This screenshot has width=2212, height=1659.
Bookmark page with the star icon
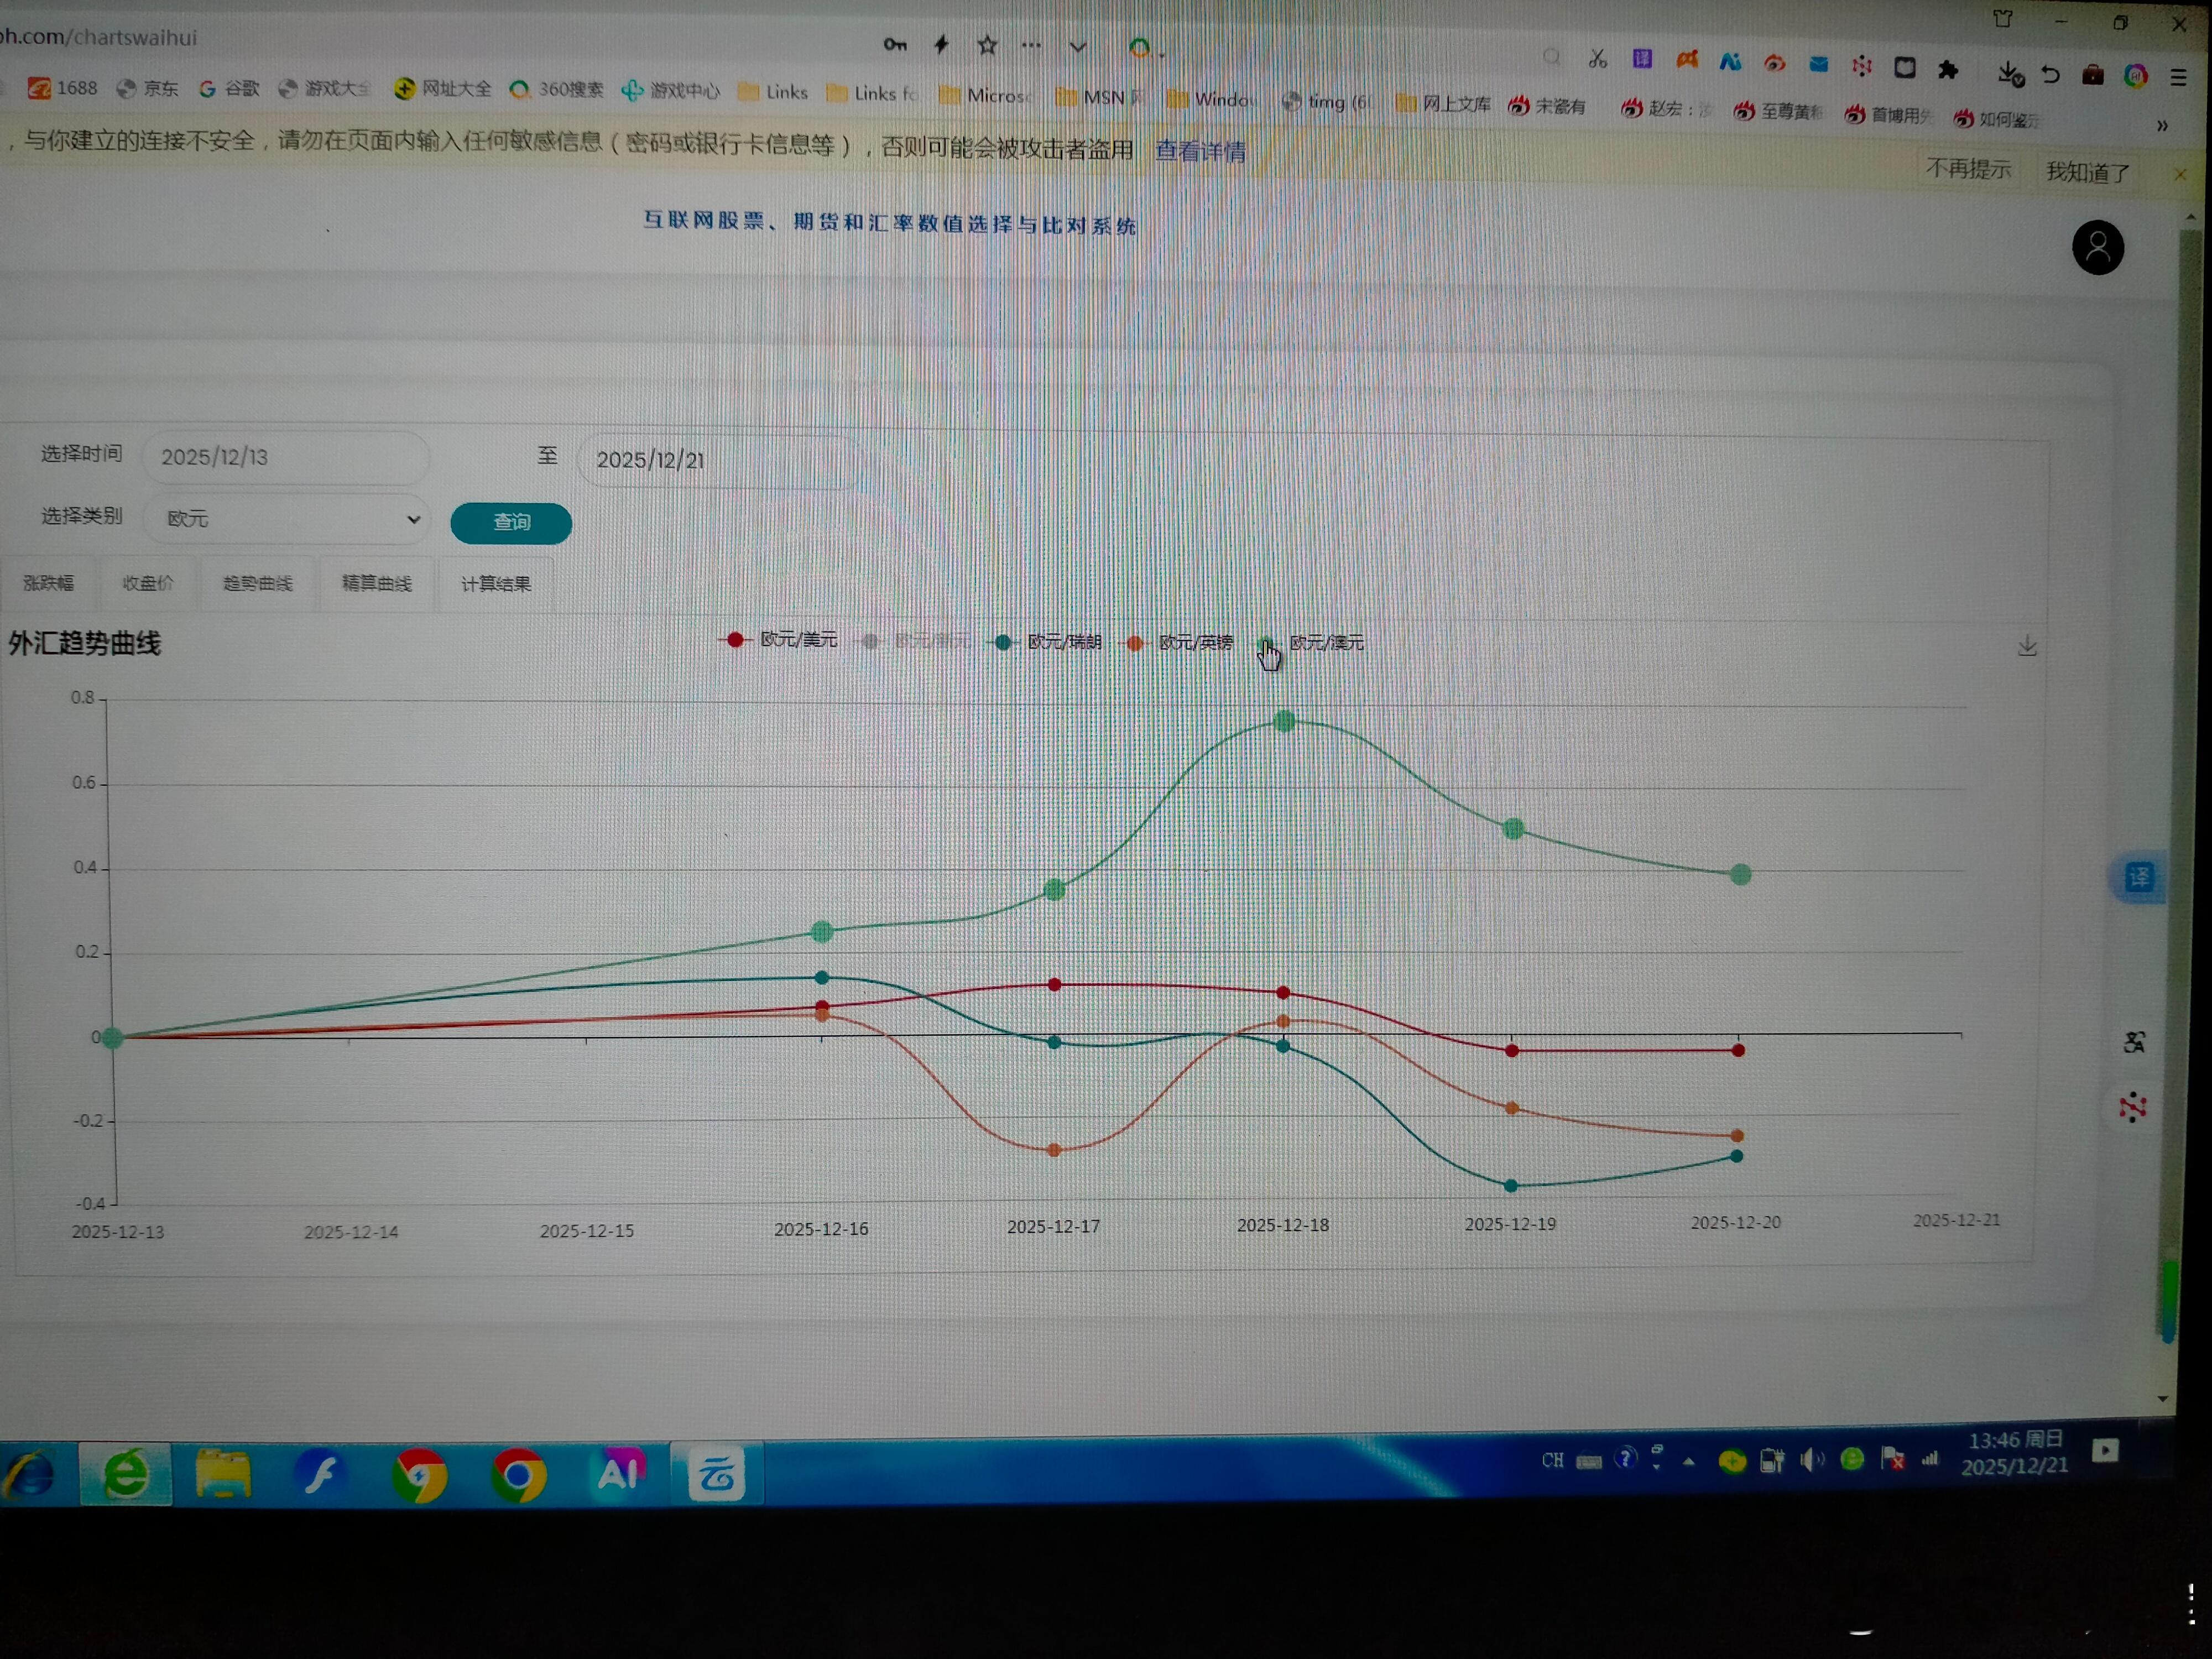pos(987,45)
